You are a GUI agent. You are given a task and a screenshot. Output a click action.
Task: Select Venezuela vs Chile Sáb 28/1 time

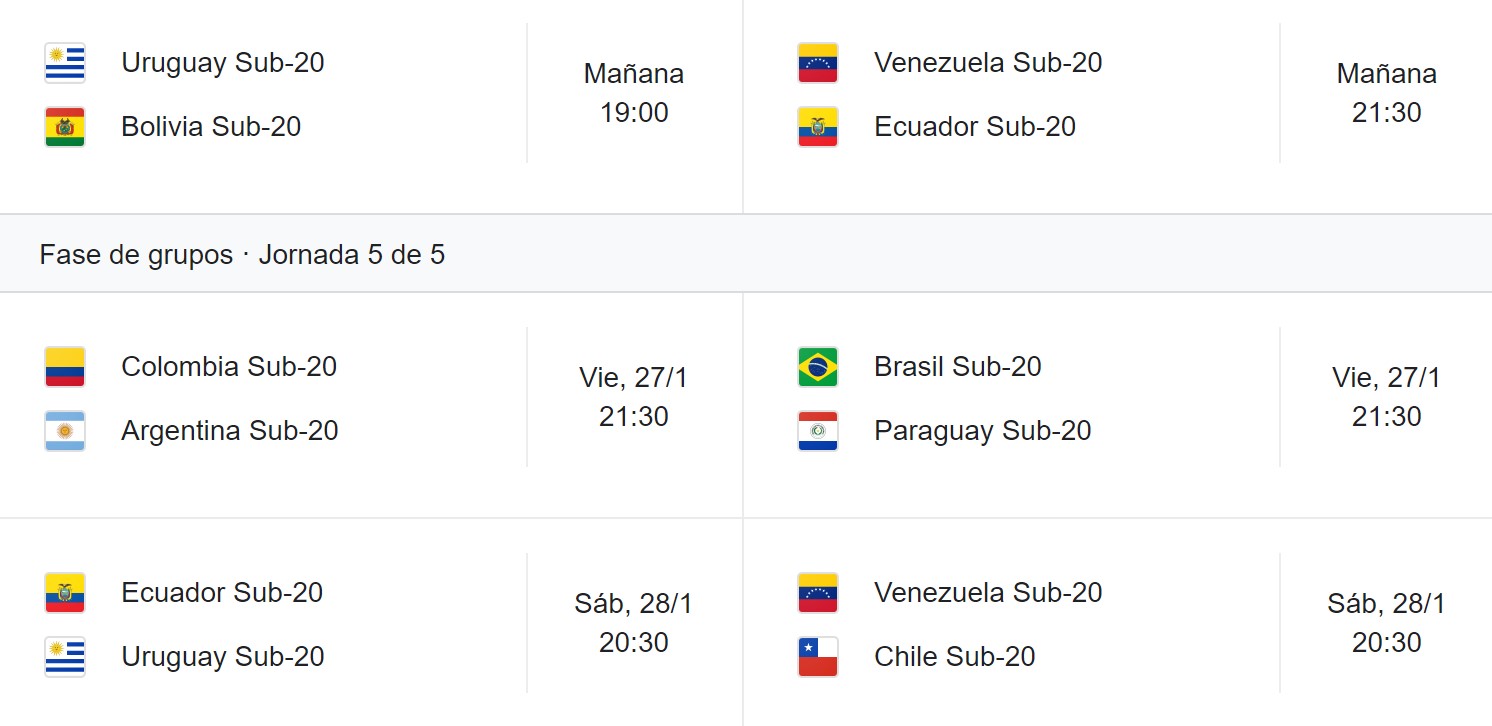(x=1387, y=623)
